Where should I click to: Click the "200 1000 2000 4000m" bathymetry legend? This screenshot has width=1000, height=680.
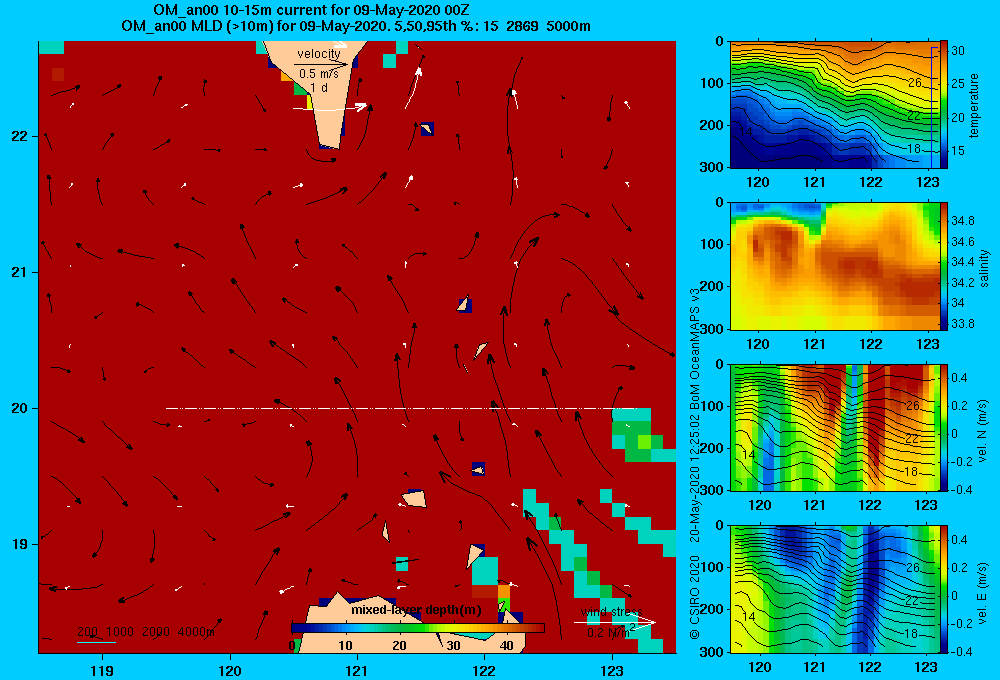[x=145, y=632]
